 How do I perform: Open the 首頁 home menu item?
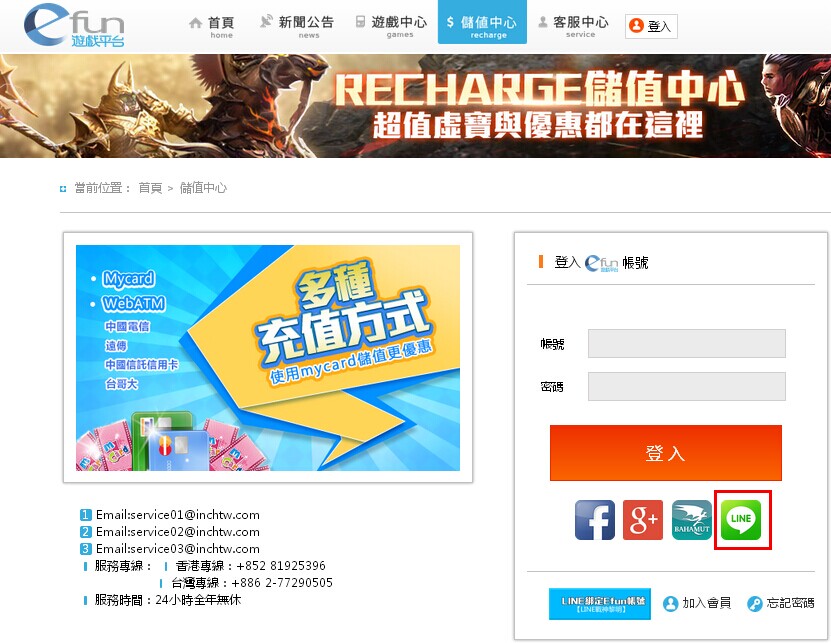click(x=211, y=26)
